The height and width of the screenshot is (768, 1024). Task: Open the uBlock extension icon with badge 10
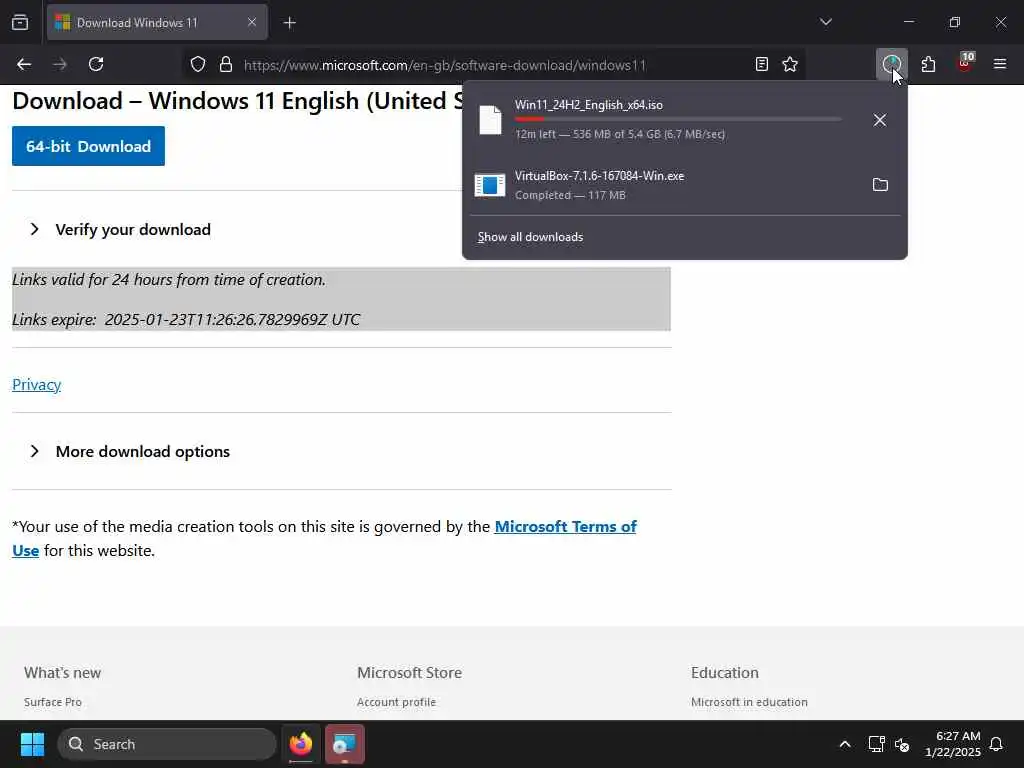[x=965, y=63]
